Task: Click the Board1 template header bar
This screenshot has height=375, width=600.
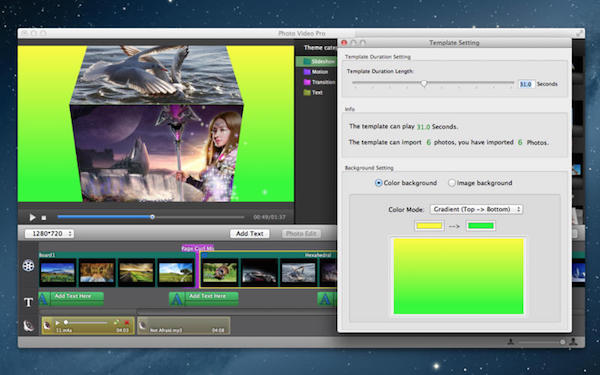Action: [x=117, y=255]
